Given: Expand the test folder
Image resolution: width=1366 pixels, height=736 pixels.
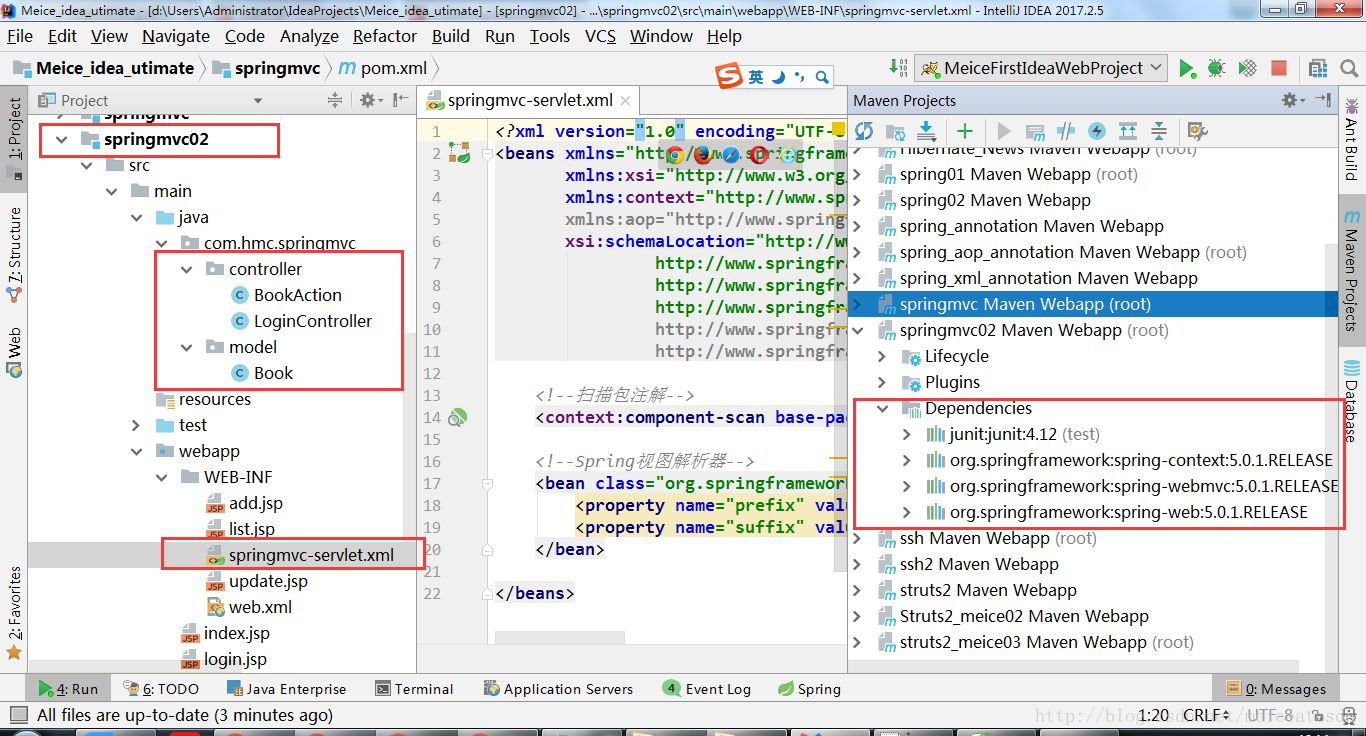Looking at the screenshot, I should coord(137,425).
